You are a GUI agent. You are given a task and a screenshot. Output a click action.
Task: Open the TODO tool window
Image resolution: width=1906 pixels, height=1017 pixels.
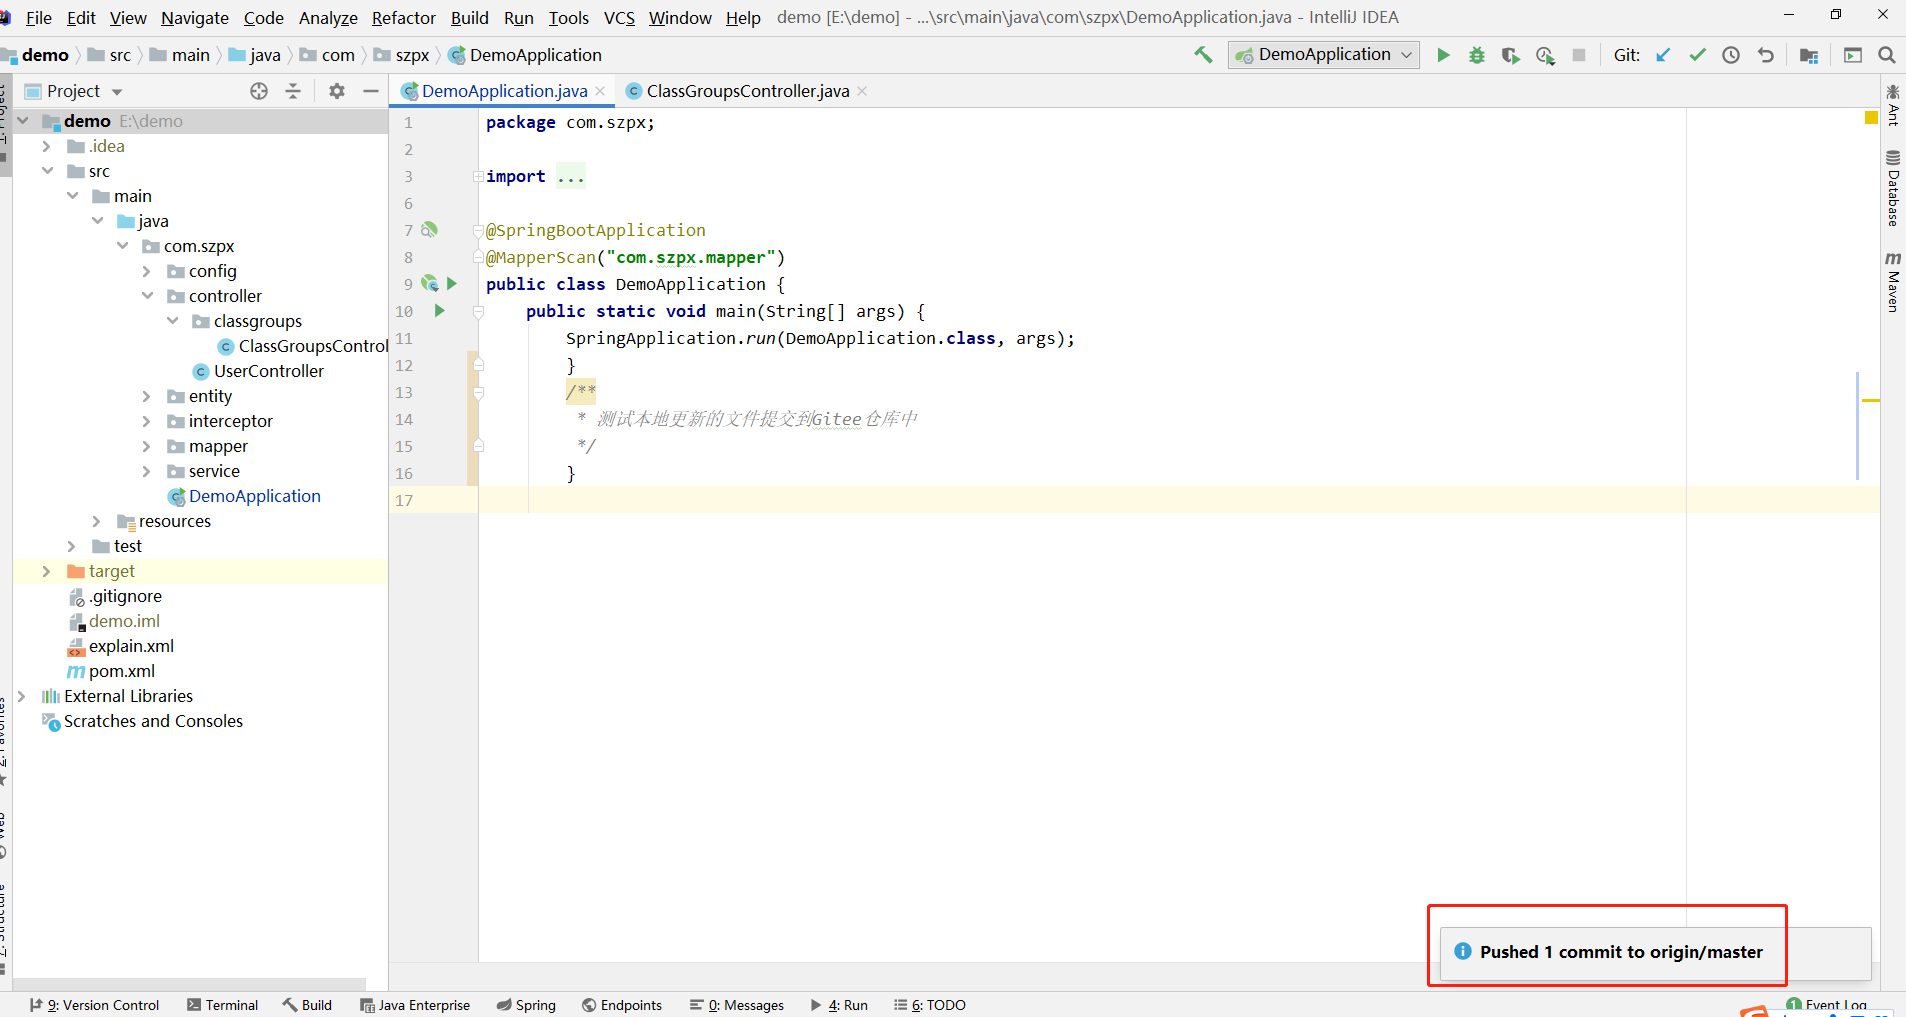tap(930, 1005)
